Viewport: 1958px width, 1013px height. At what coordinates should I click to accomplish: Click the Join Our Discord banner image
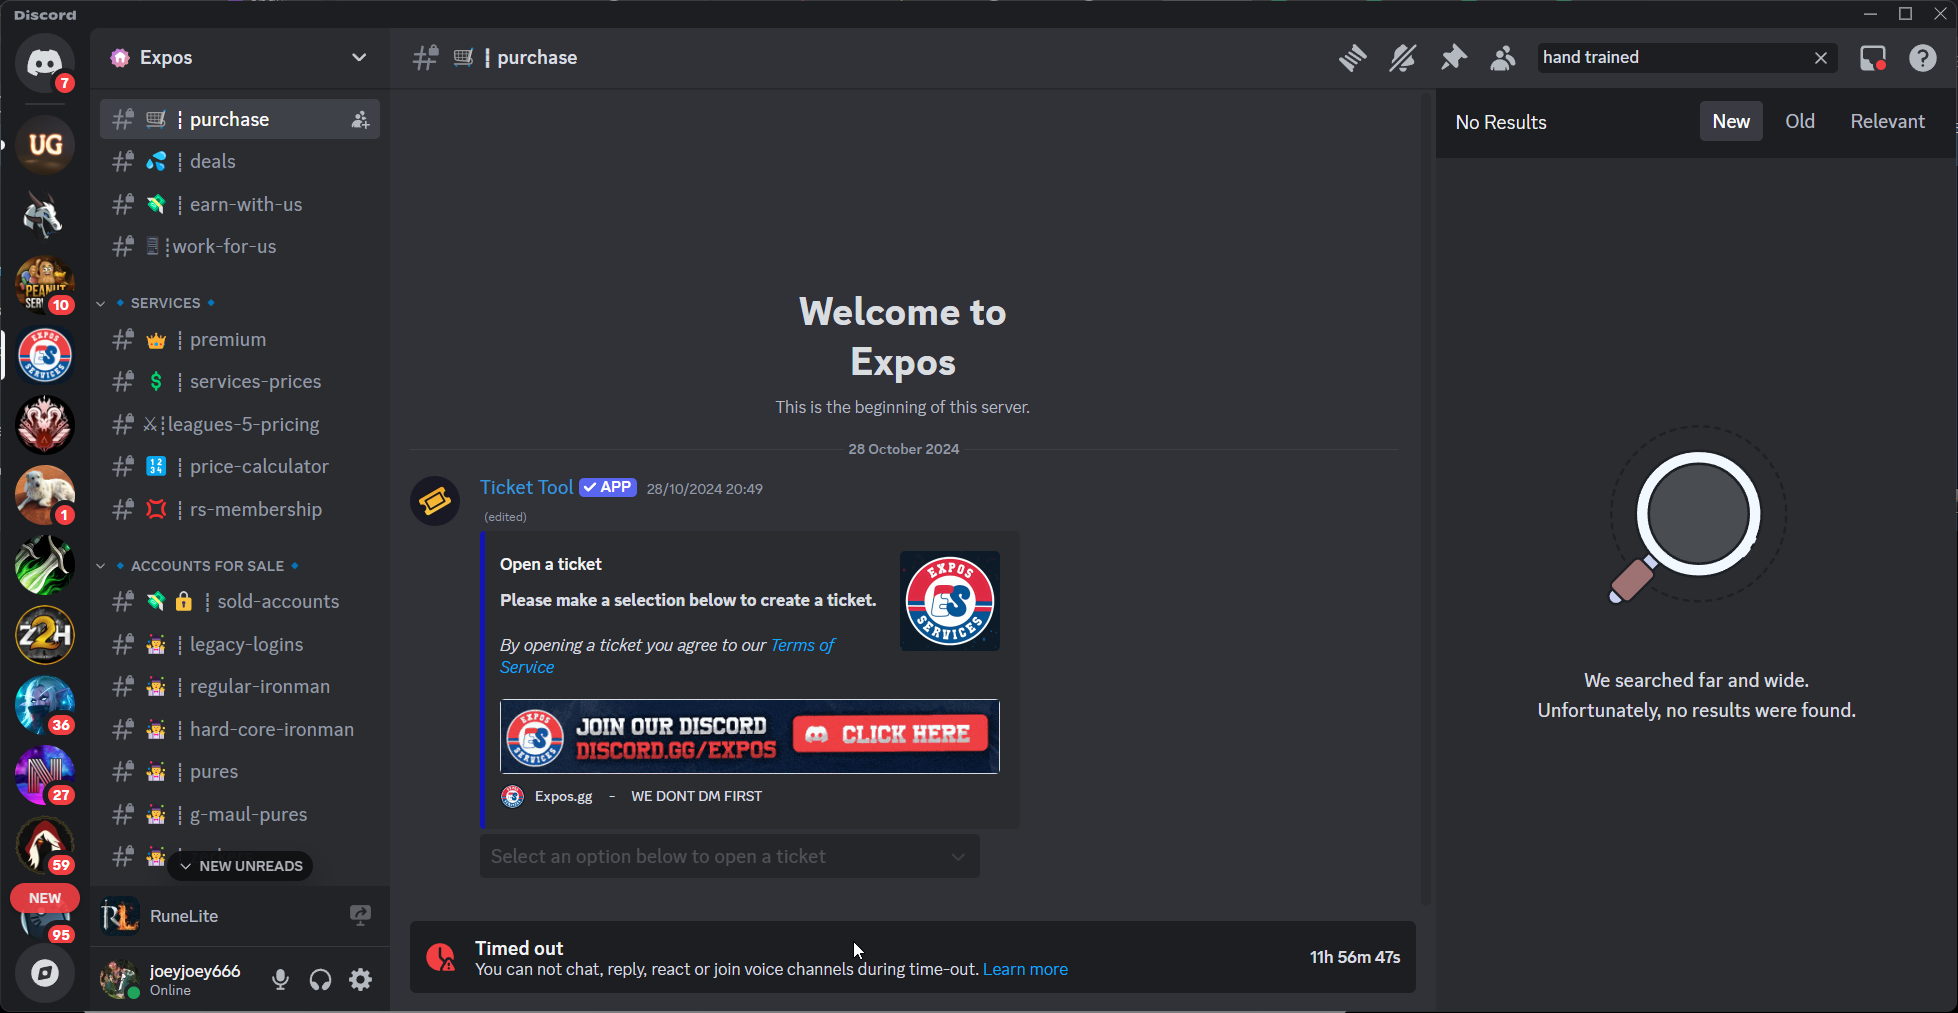(x=750, y=736)
